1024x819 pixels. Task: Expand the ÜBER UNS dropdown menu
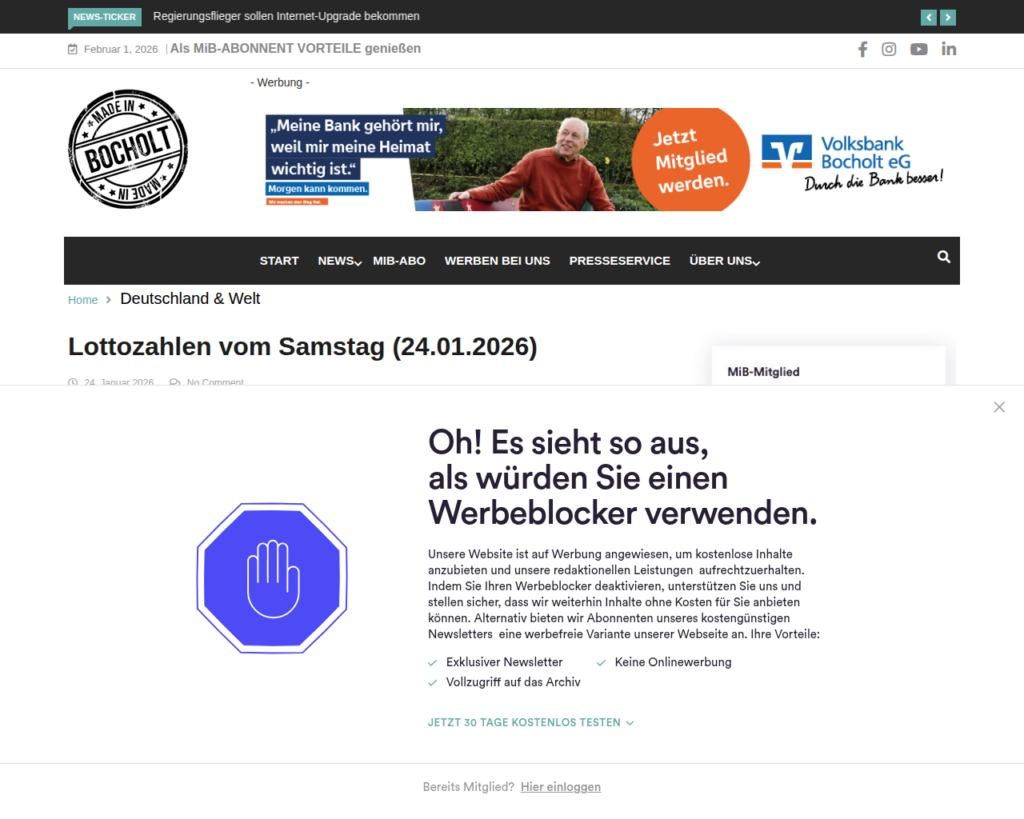coord(725,261)
